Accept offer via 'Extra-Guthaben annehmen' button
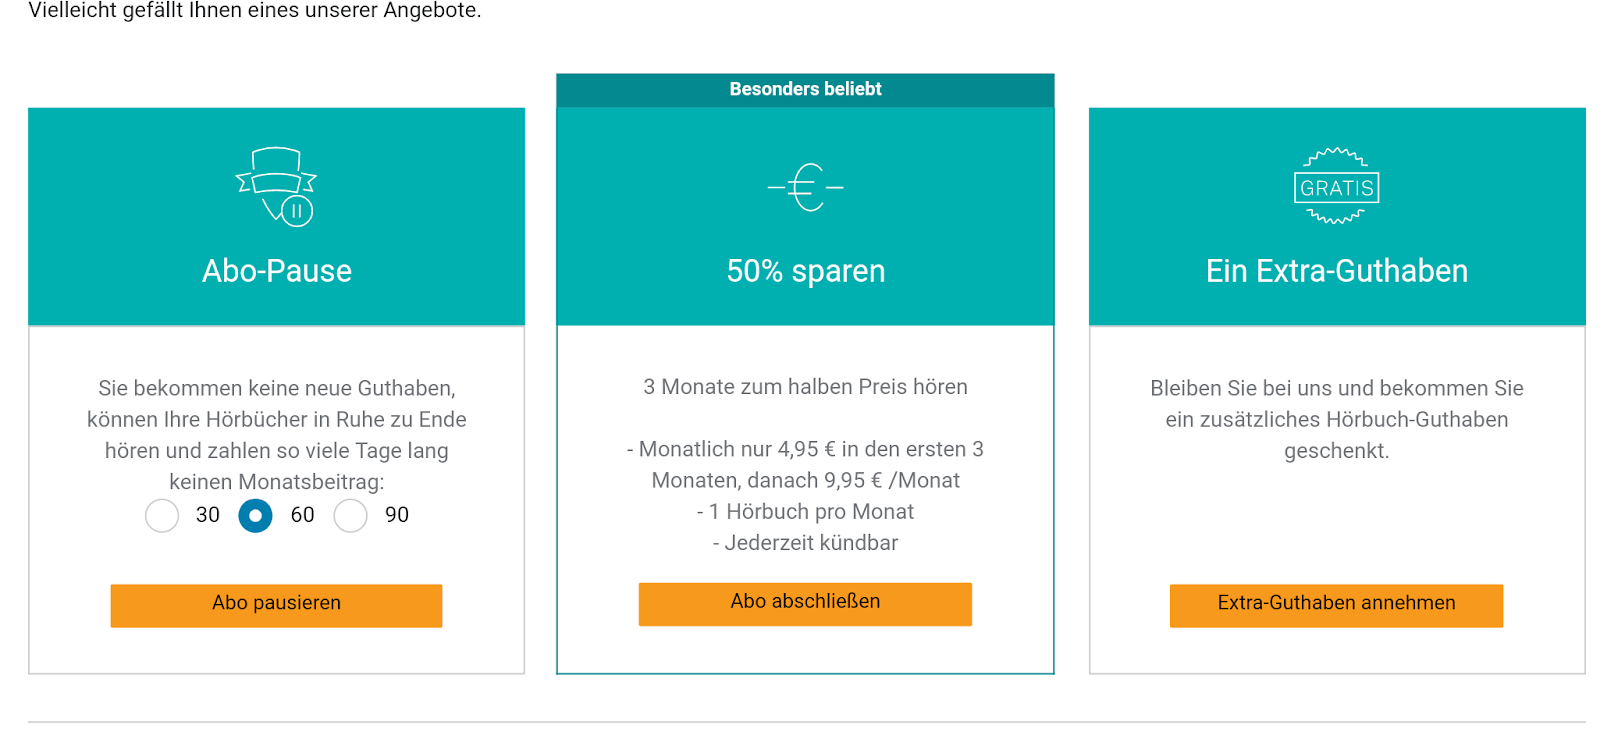Image resolution: width=1600 pixels, height=753 pixels. click(1336, 605)
